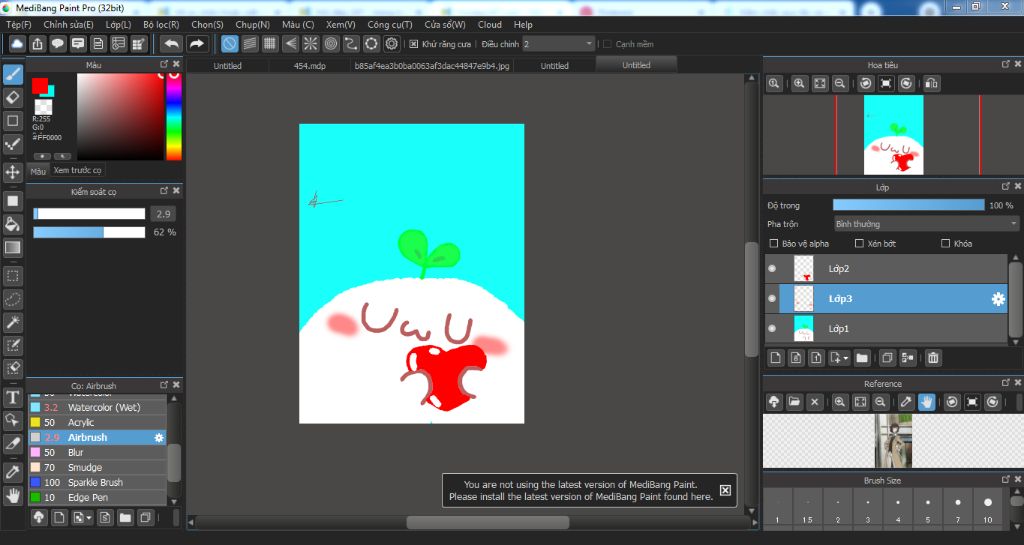Select the Text tool

[x=12, y=397]
